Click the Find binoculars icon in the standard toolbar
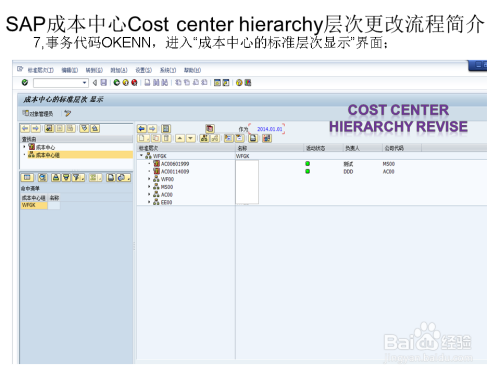 (x=156, y=82)
